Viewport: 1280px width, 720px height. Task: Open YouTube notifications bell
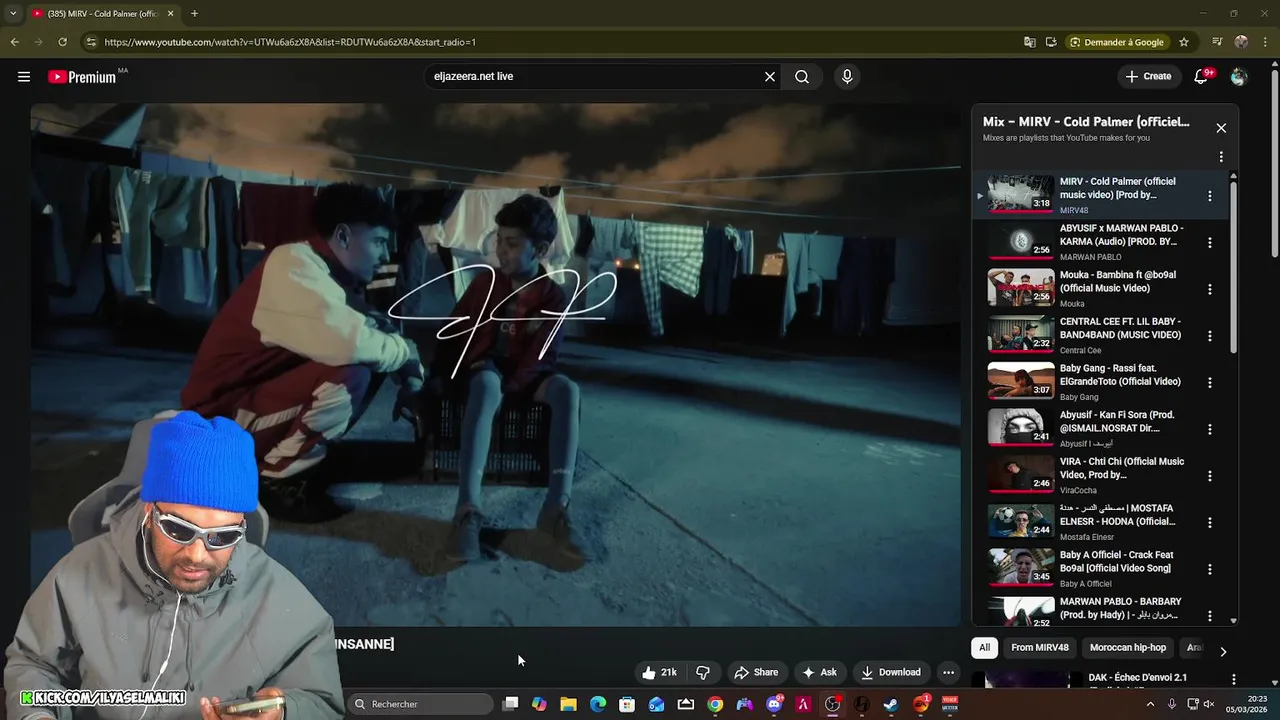coord(1202,77)
